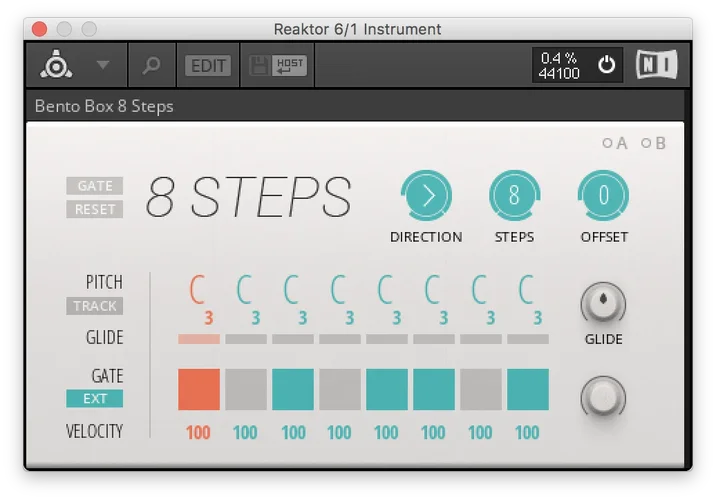Toggle the GATE input button
716x500 pixels.
click(95, 186)
